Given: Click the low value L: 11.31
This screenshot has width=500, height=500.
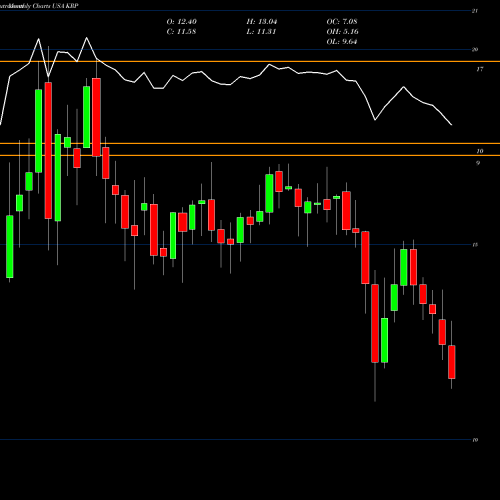Looking at the screenshot, I should click(x=261, y=32).
